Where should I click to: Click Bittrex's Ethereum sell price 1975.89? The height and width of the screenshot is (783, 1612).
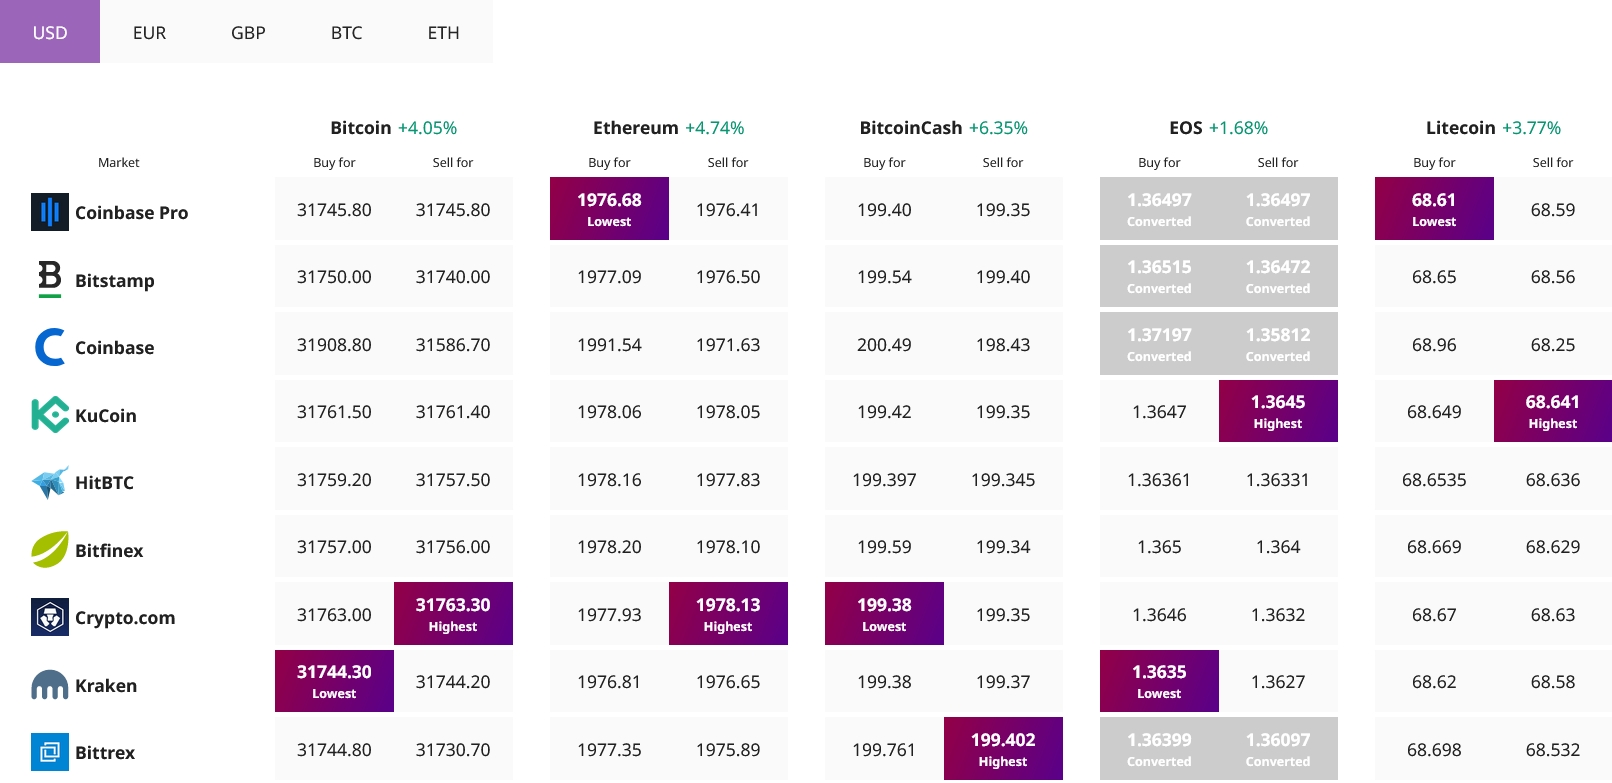pyautogui.click(x=728, y=749)
